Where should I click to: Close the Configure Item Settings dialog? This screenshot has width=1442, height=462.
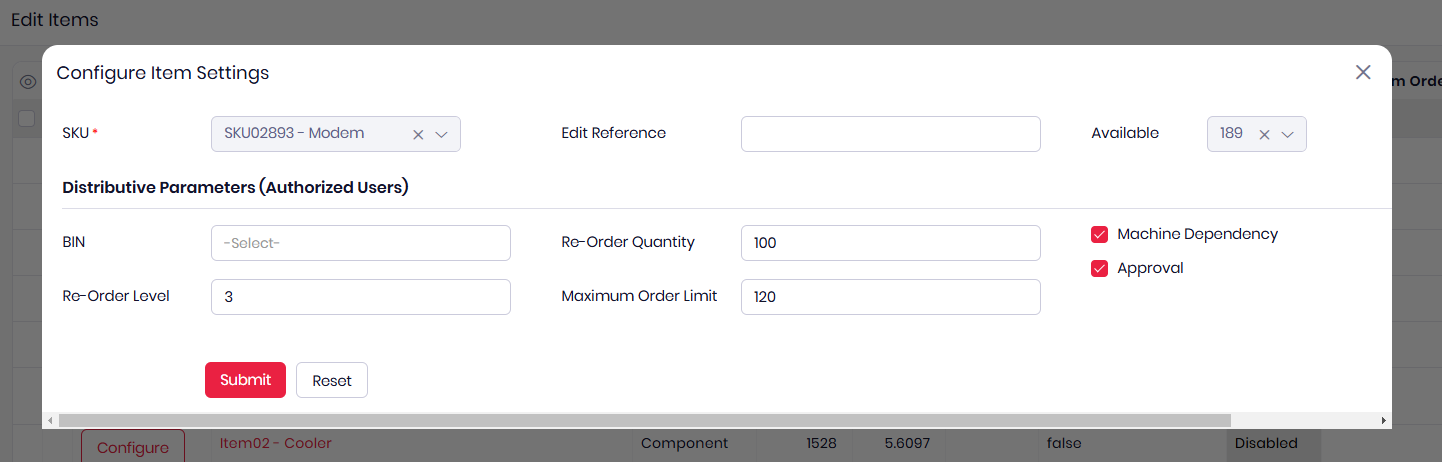tap(1363, 72)
